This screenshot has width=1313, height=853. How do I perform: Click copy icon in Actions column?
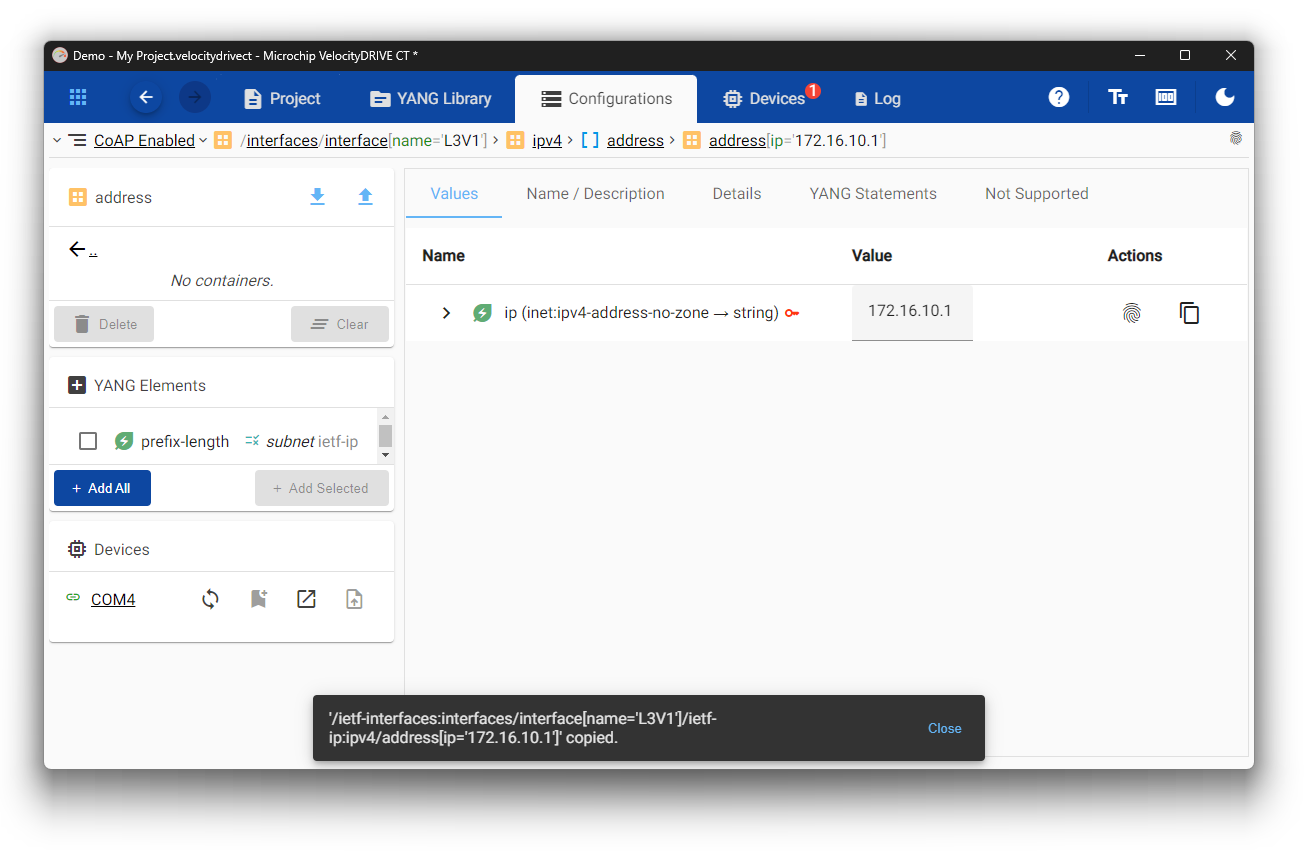(x=1189, y=313)
